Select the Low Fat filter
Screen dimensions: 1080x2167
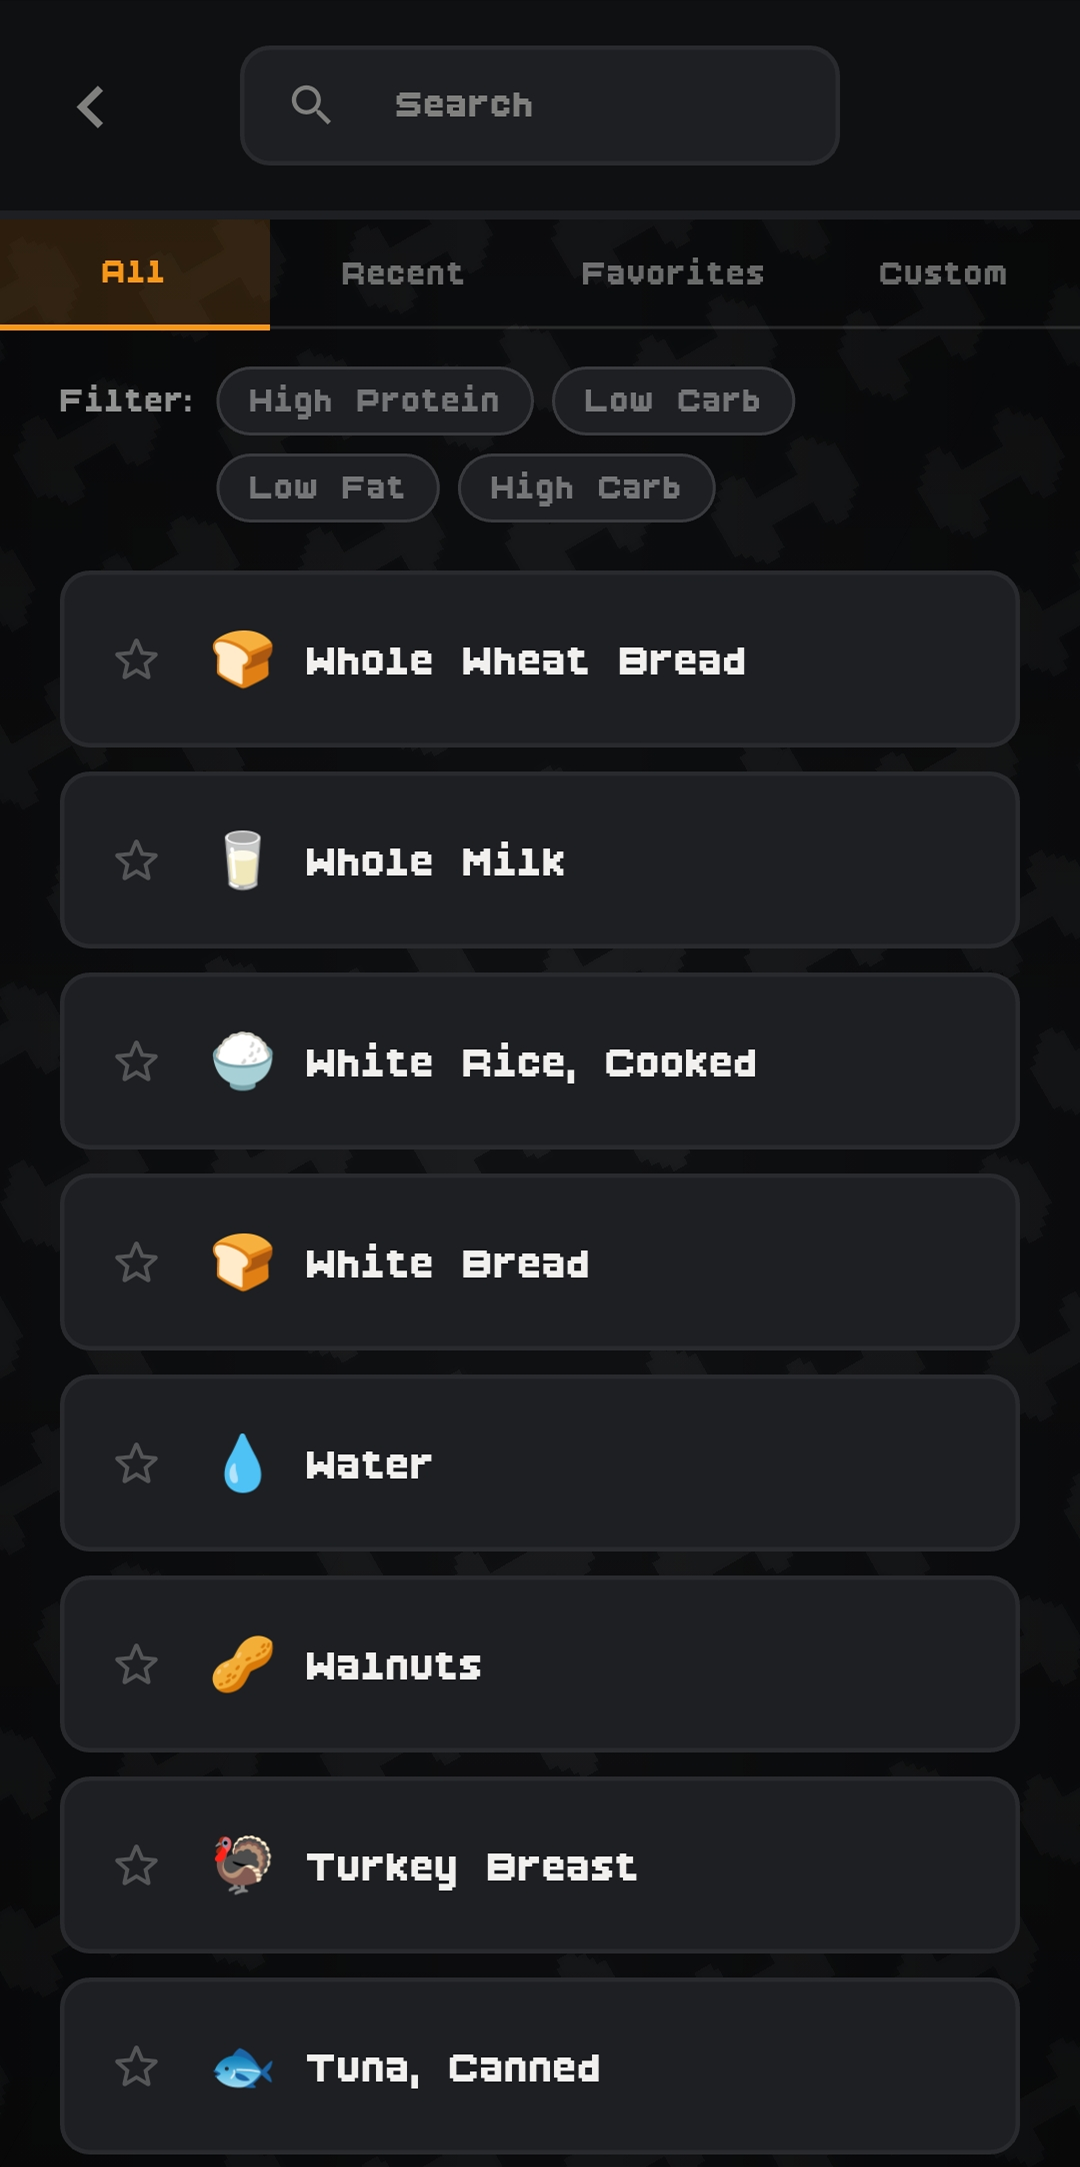pos(327,488)
